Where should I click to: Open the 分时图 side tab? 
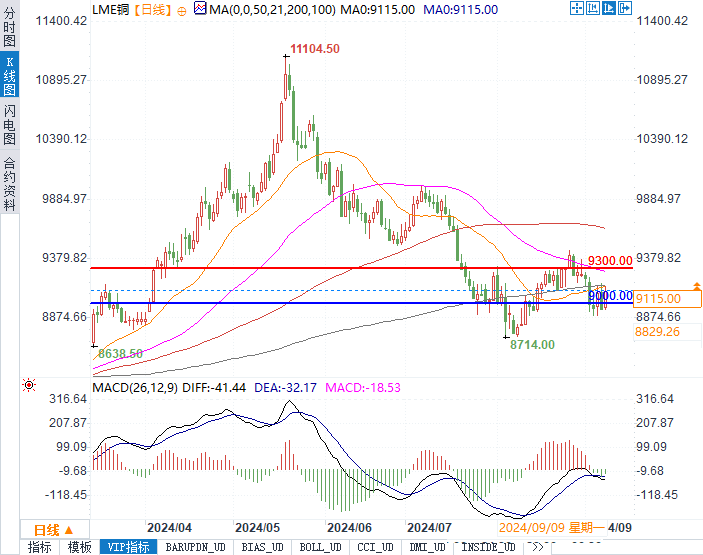tap(9, 27)
